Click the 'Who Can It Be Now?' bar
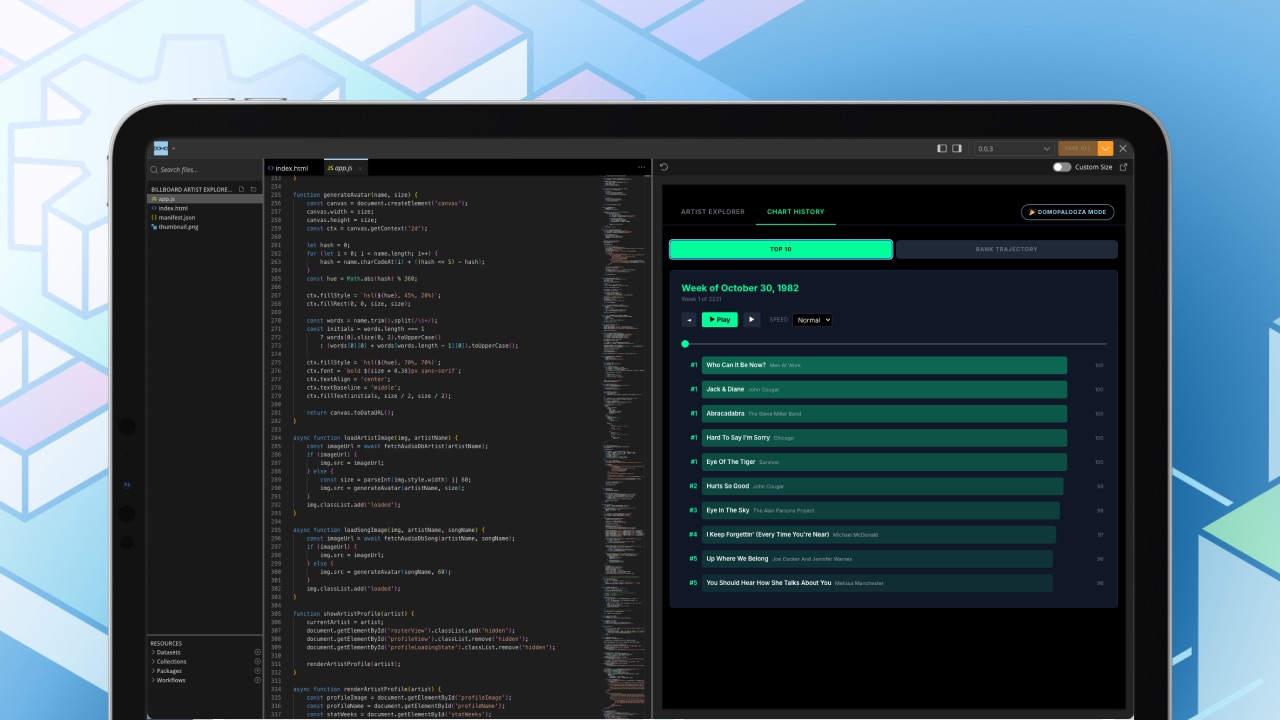This screenshot has width=1280, height=720. pyautogui.click(x=884, y=365)
